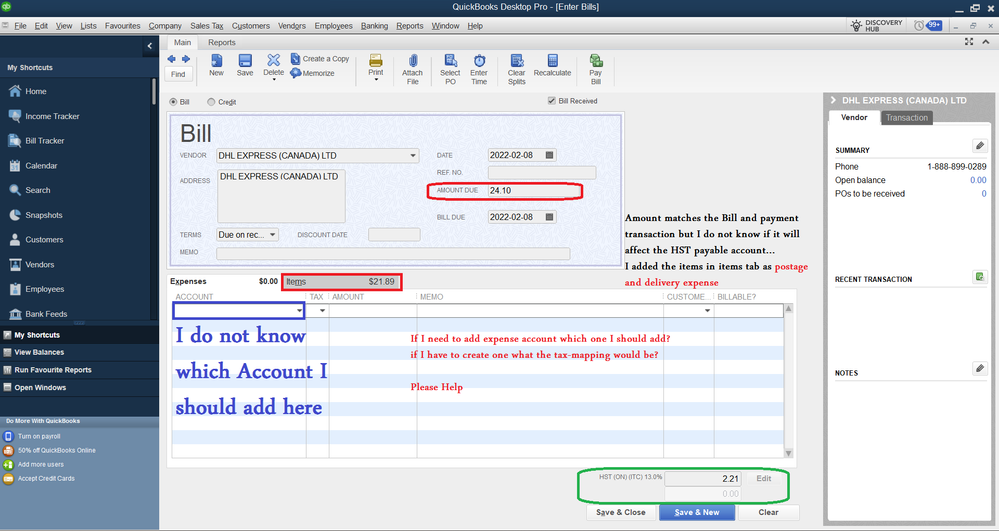Select the Bill radio button
The height and width of the screenshot is (531, 999).
click(x=173, y=102)
